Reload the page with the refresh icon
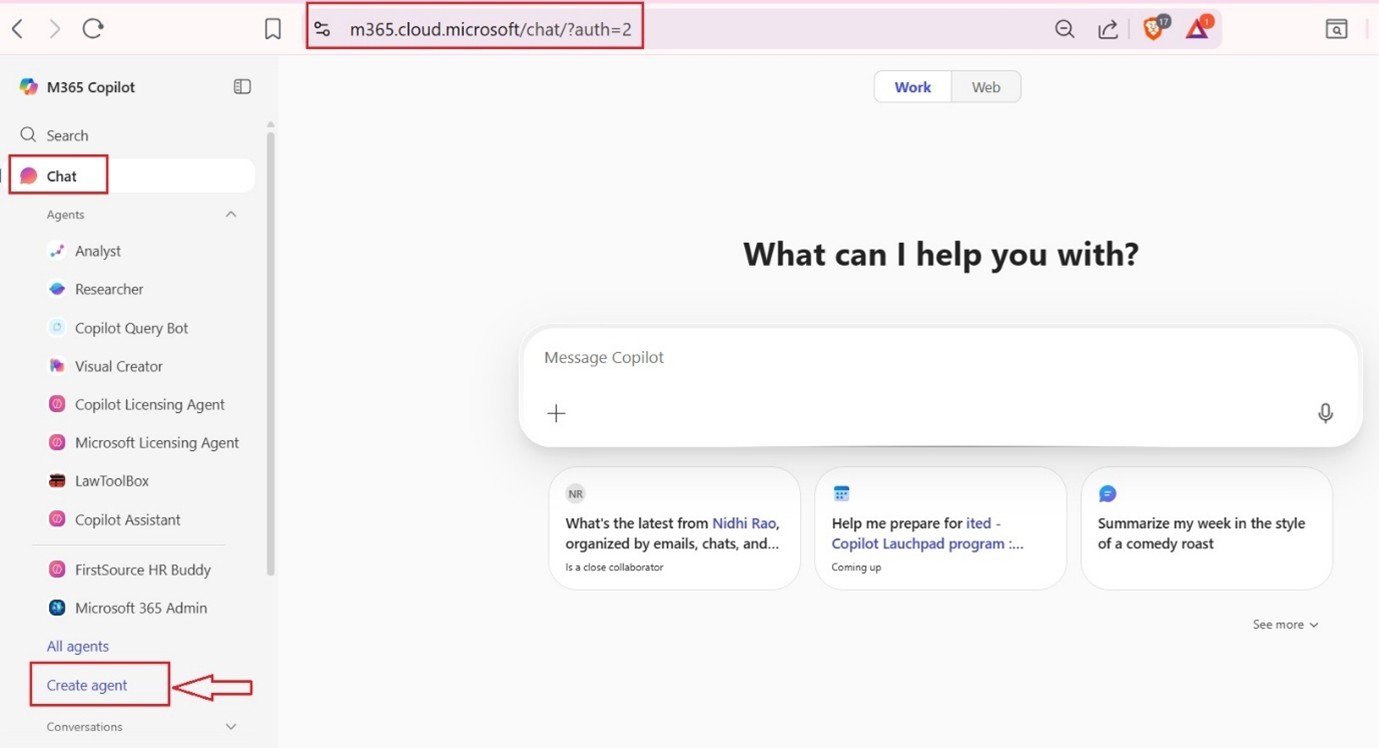The image size is (1379, 748). tap(93, 29)
